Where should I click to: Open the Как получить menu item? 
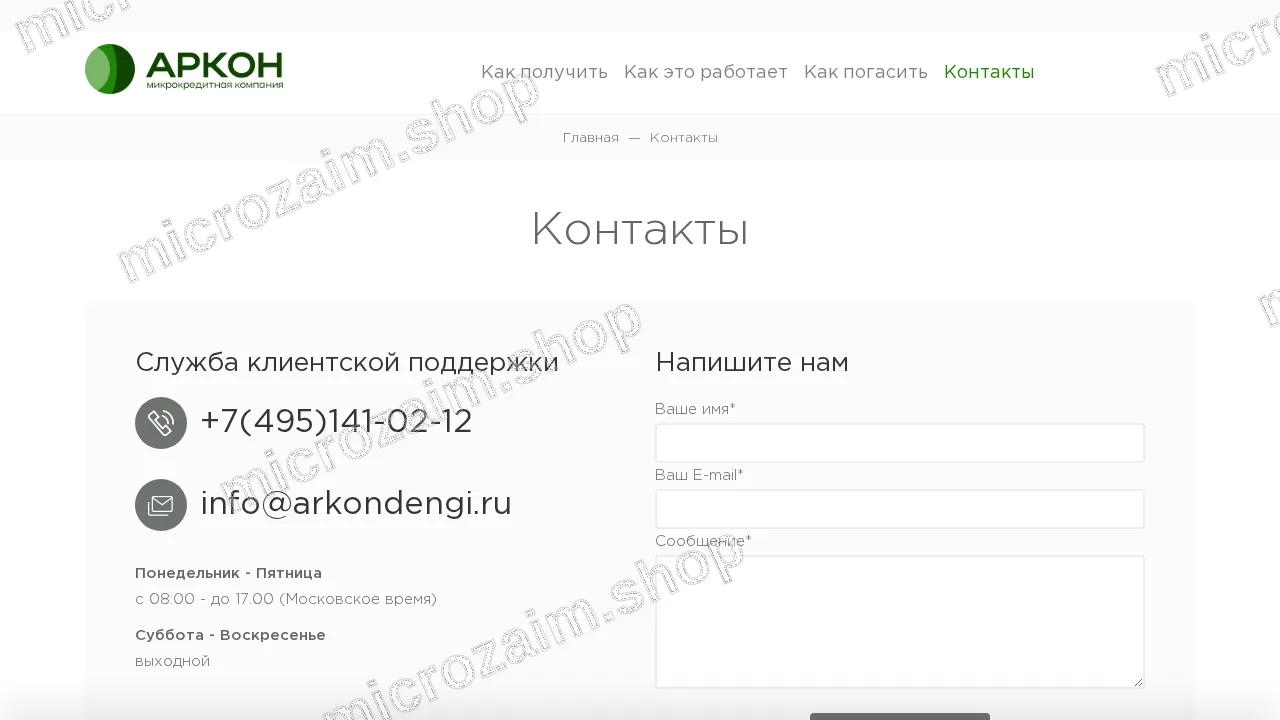[544, 72]
